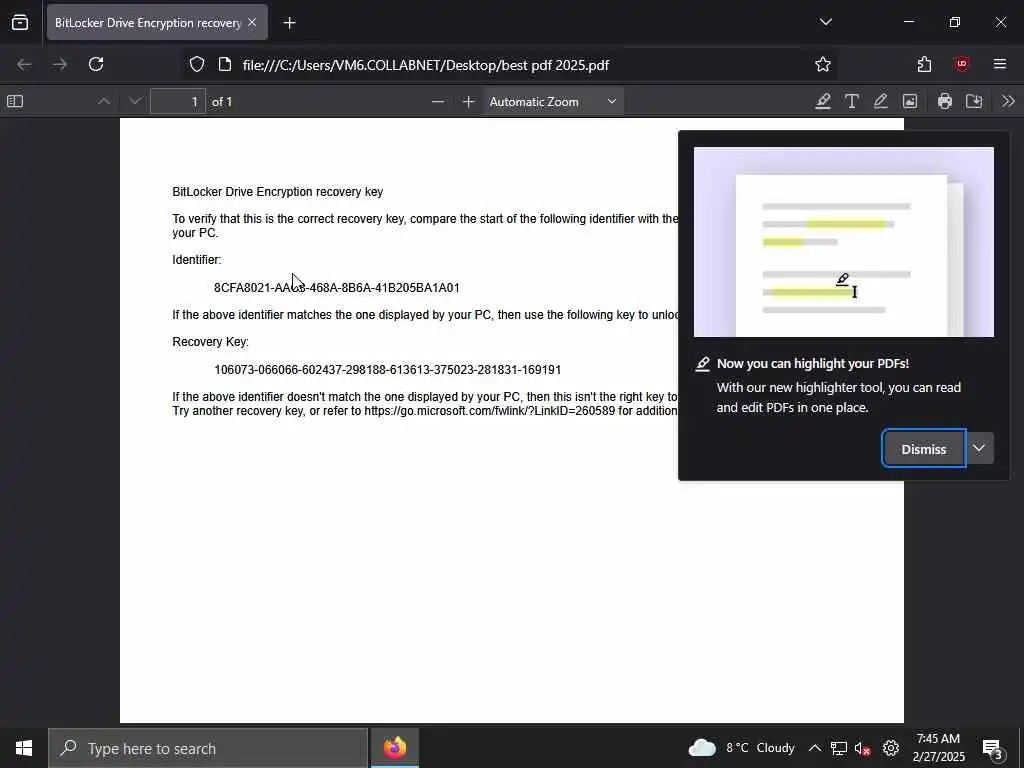1024x768 pixels.
Task: Go forward one page
Action: point(60,64)
